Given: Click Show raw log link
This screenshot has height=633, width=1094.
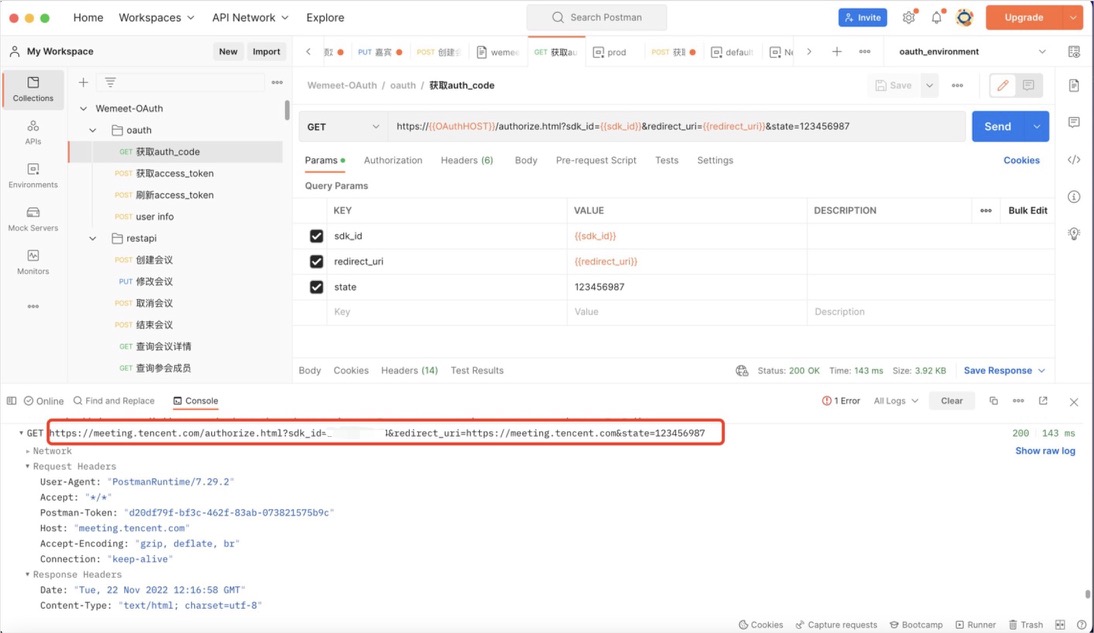Looking at the screenshot, I should (x=1045, y=451).
